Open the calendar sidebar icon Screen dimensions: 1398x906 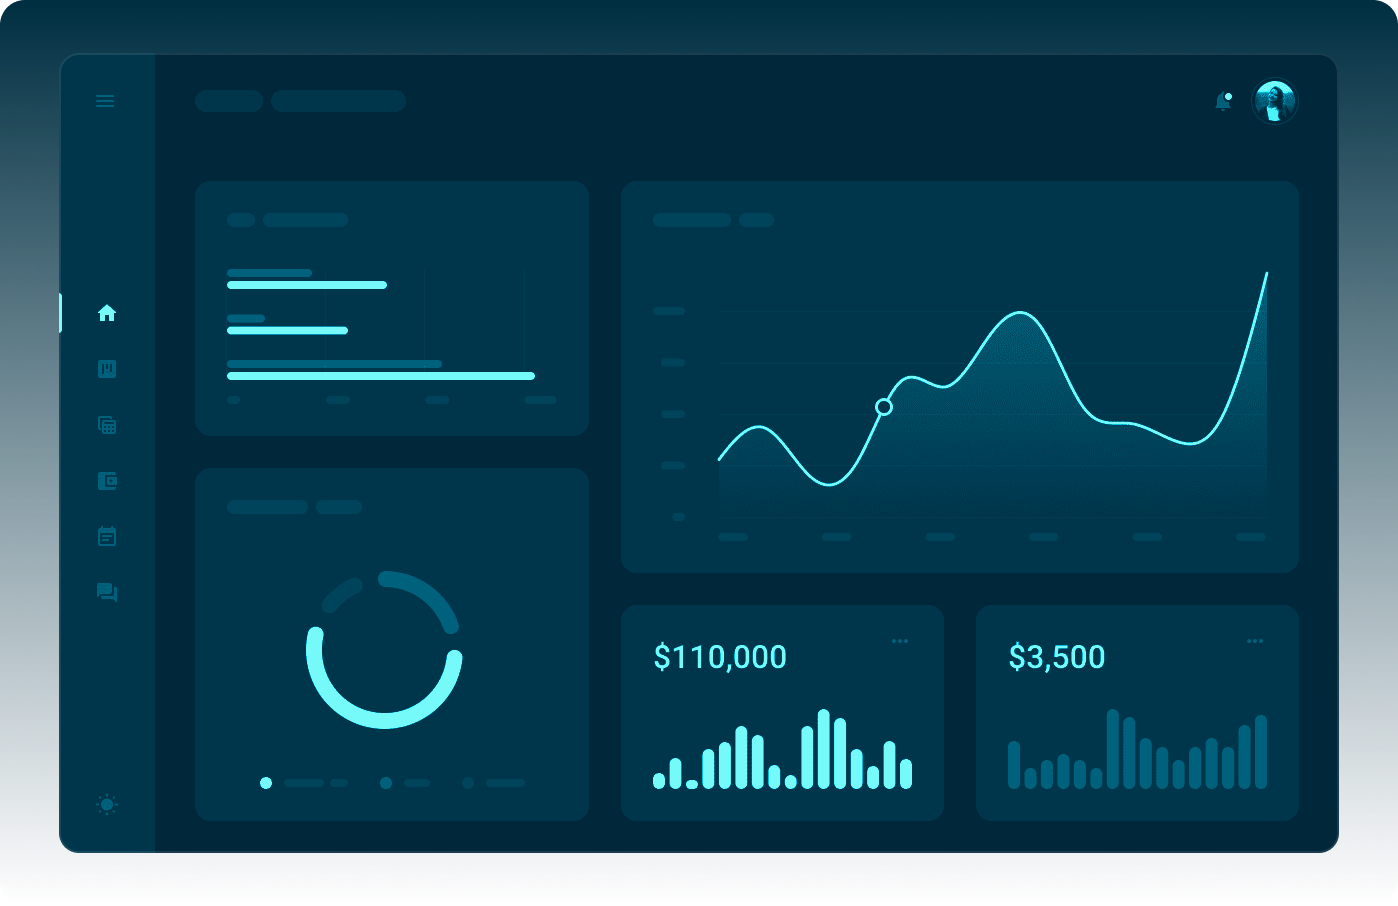pyautogui.click(x=107, y=536)
